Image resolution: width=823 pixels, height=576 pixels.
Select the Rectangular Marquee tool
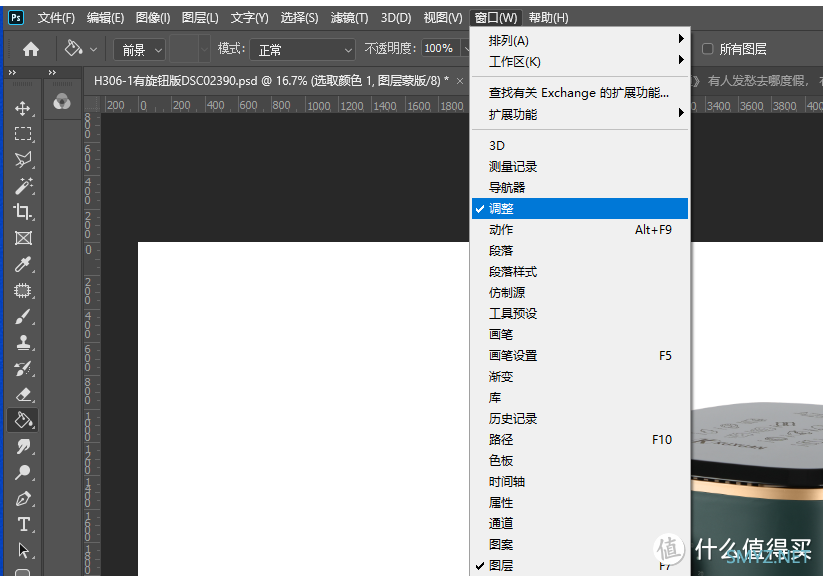click(23, 134)
